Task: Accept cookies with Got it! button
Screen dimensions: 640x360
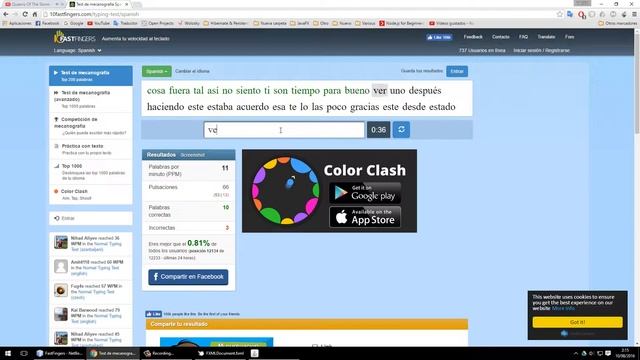Action: pyautogui.click(x=578, y=322)
